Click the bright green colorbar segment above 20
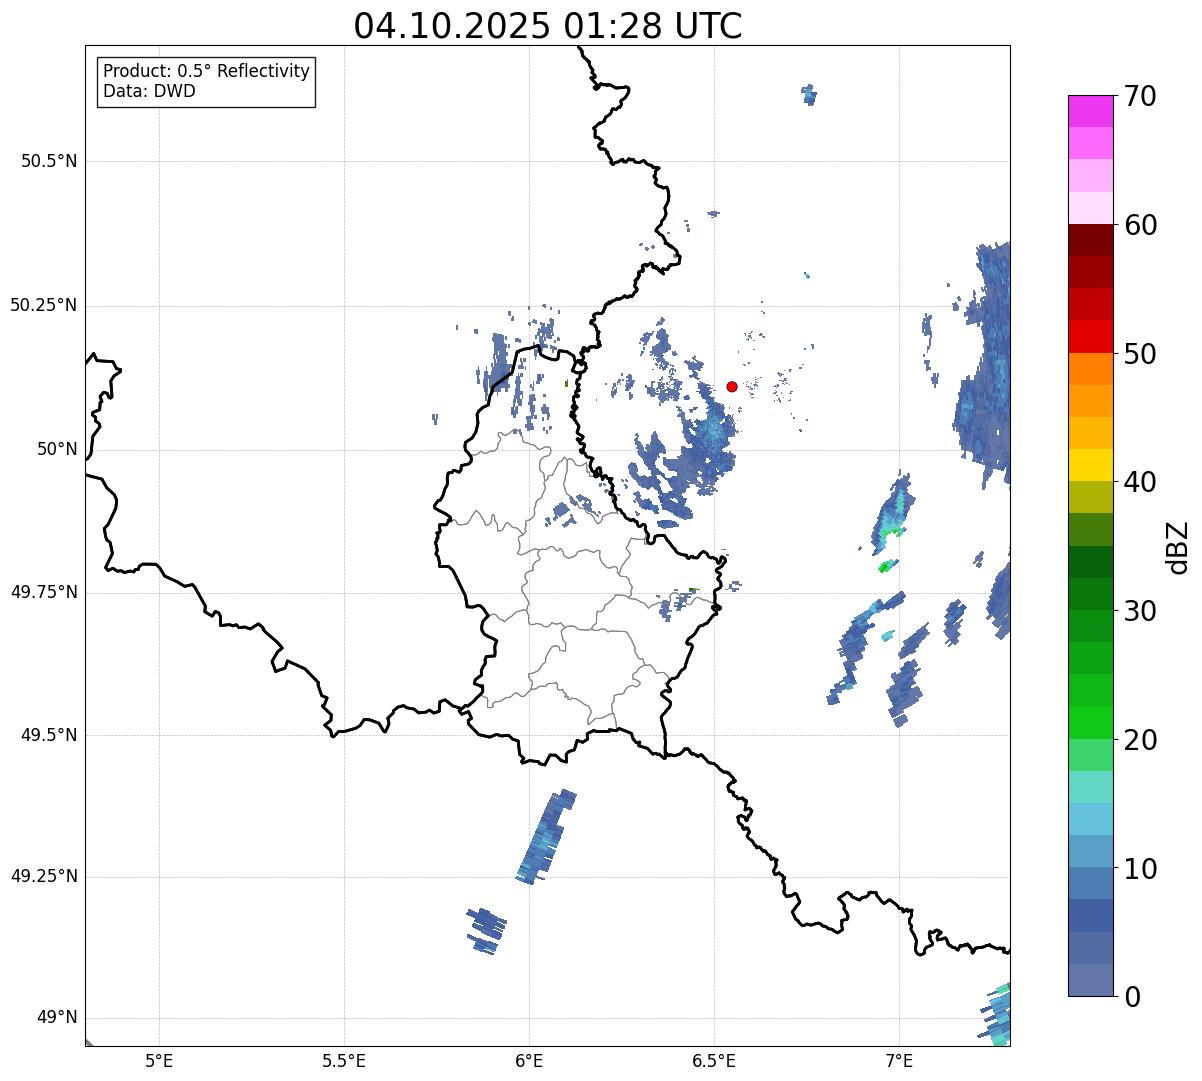 coord(1091,722)
